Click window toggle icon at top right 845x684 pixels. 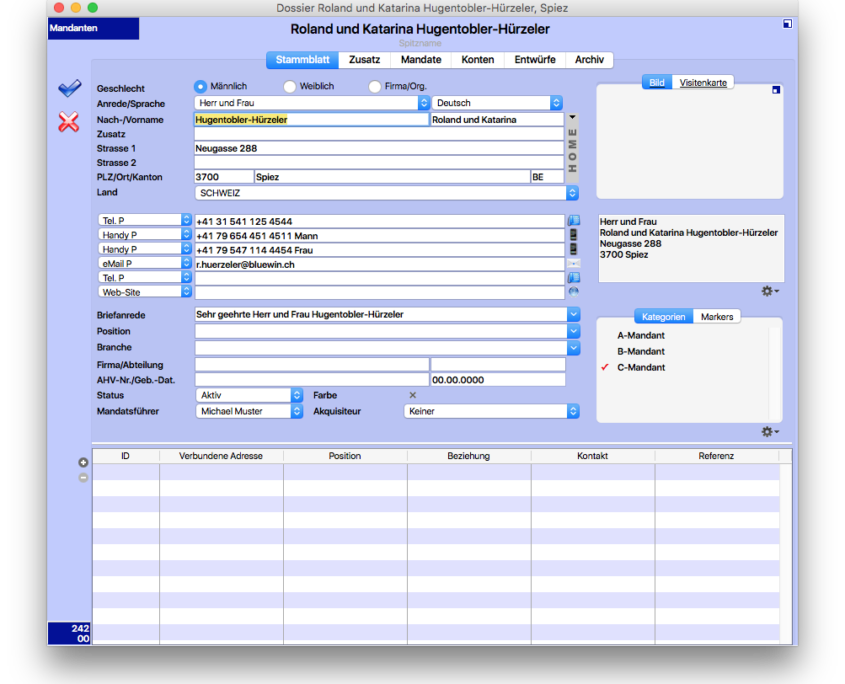point(787,24)
